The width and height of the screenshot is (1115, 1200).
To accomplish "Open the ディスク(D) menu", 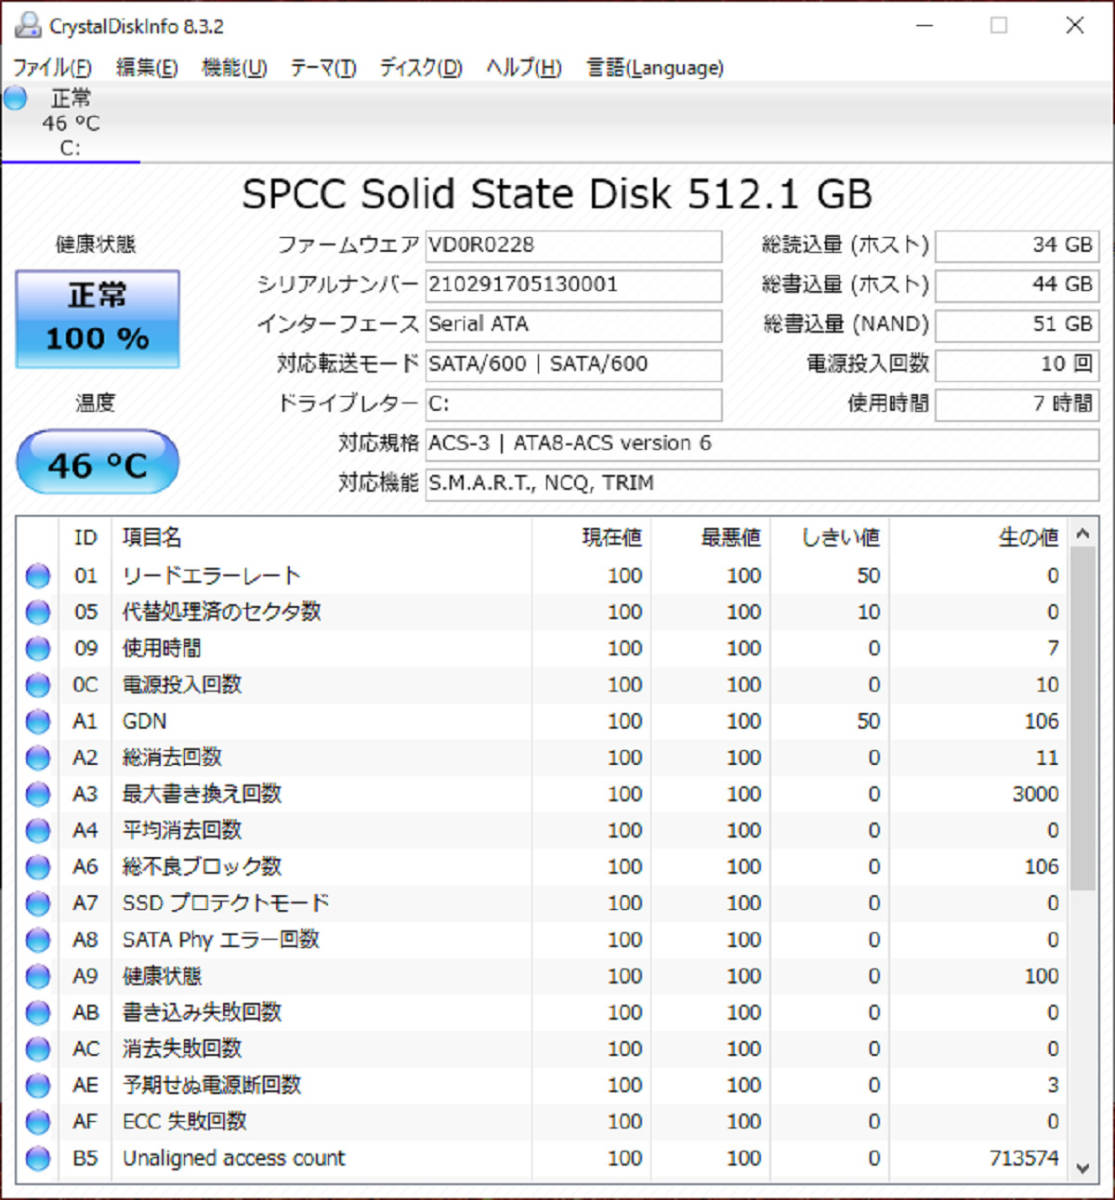I will click(421, 68).
